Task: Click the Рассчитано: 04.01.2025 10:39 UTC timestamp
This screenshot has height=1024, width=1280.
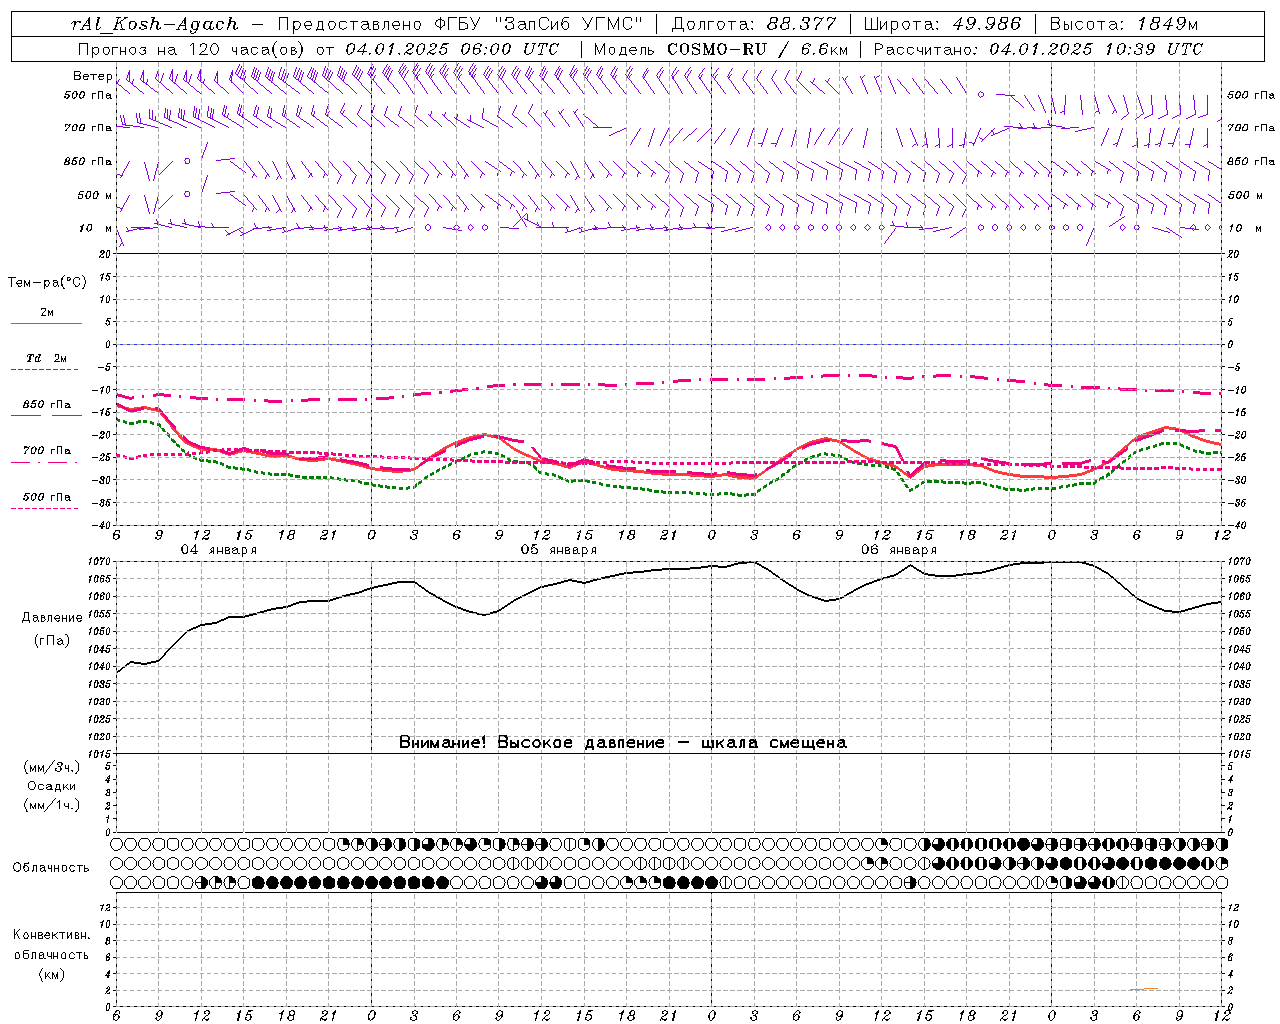Action: click(x=1039, y=49)
